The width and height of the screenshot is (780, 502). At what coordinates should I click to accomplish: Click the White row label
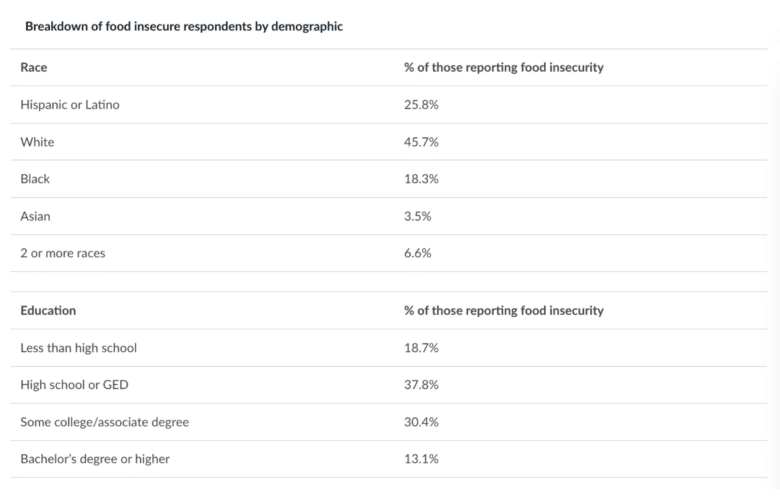click(x=37, y=142)
